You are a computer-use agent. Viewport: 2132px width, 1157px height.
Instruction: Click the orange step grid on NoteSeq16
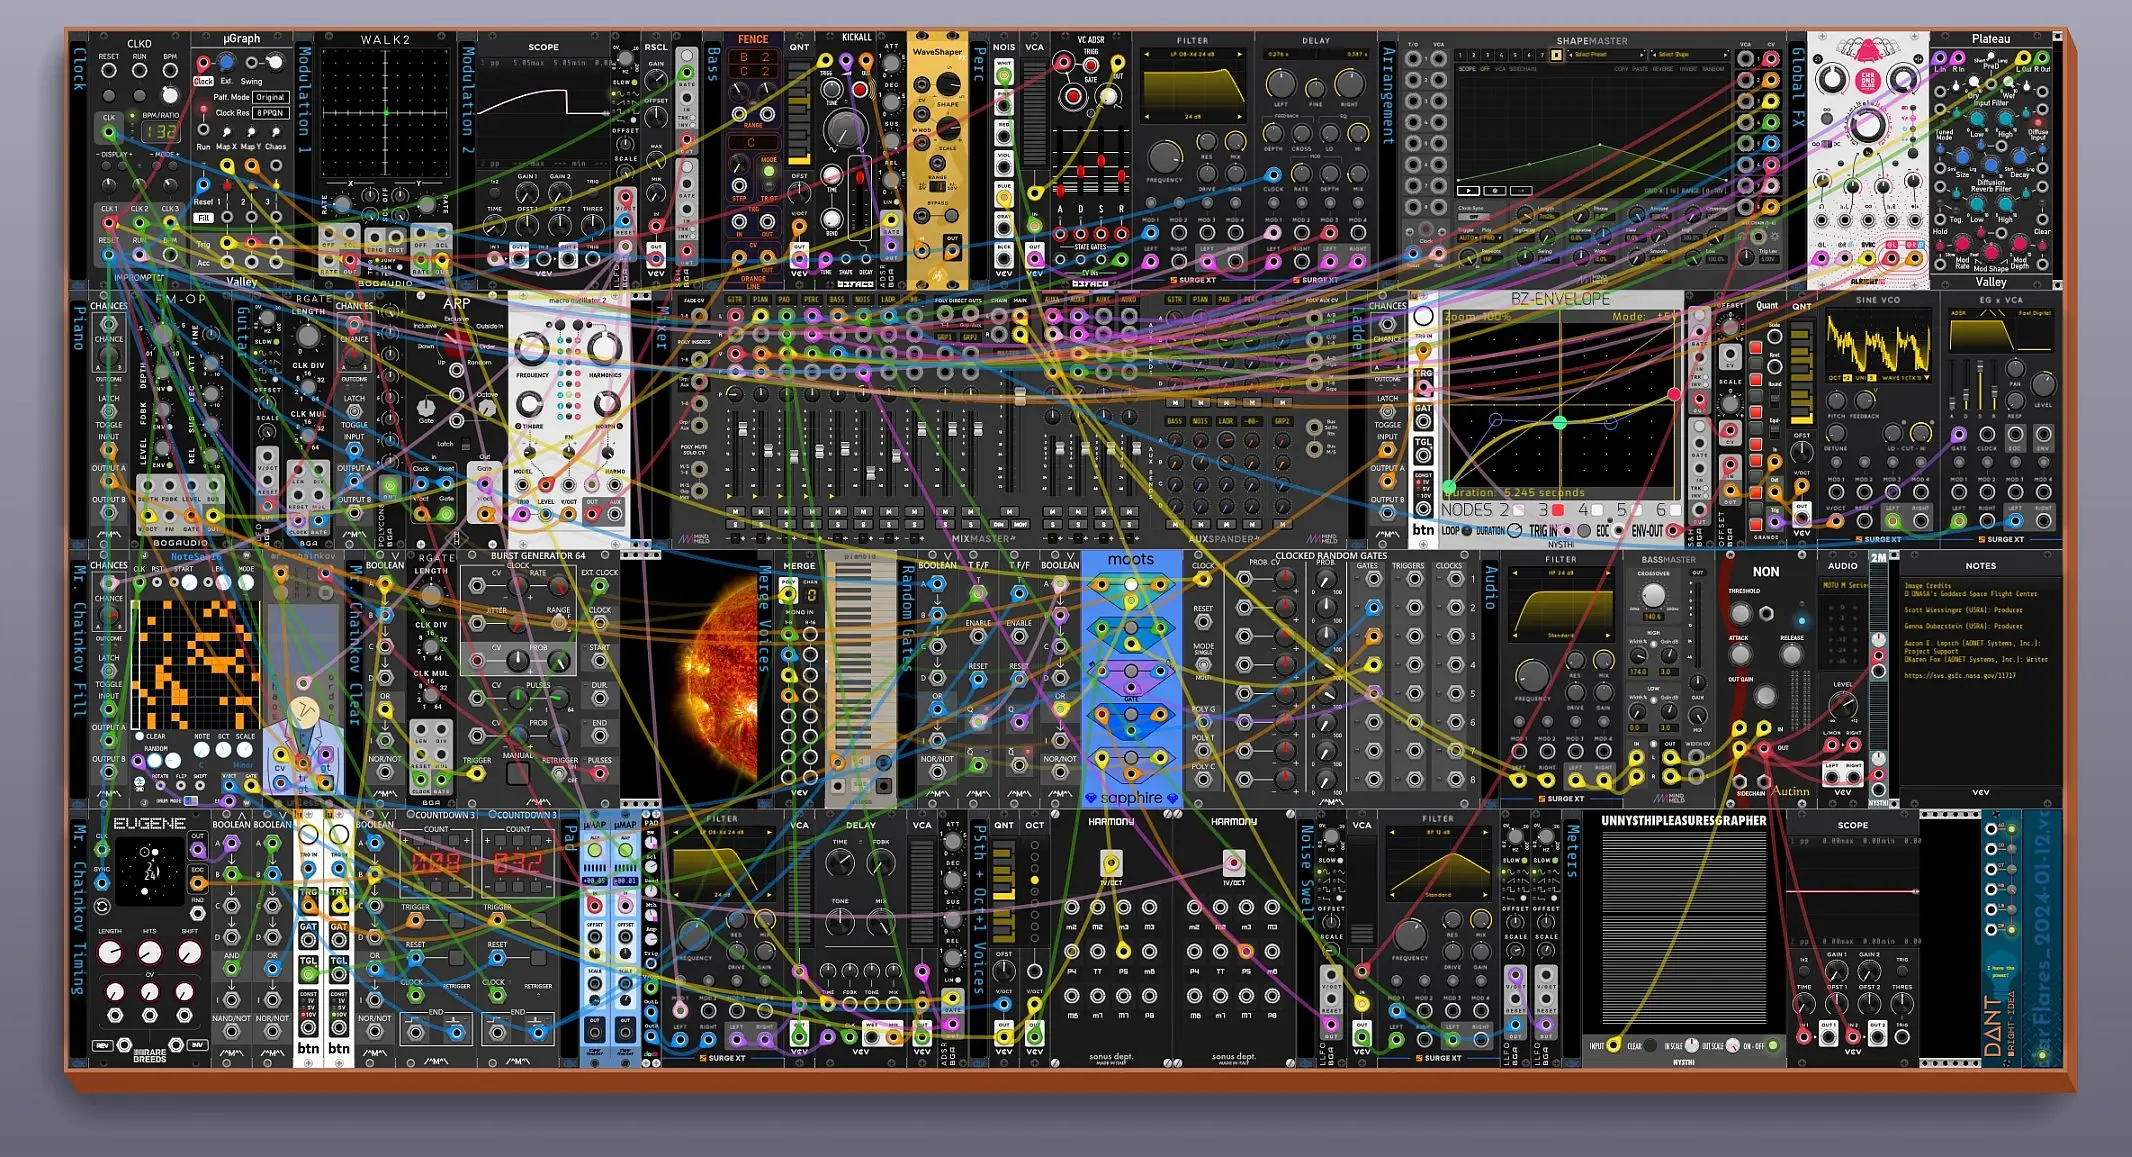tap(195, 665)
